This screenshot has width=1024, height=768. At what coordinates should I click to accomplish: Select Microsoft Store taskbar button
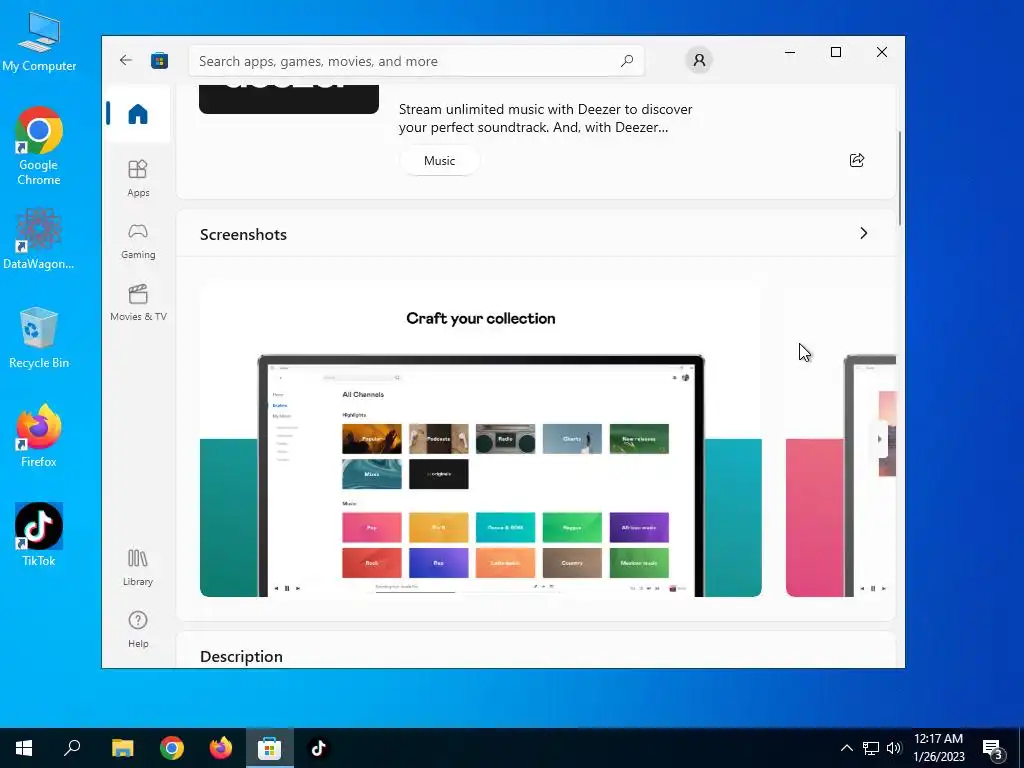click(270, 748)
